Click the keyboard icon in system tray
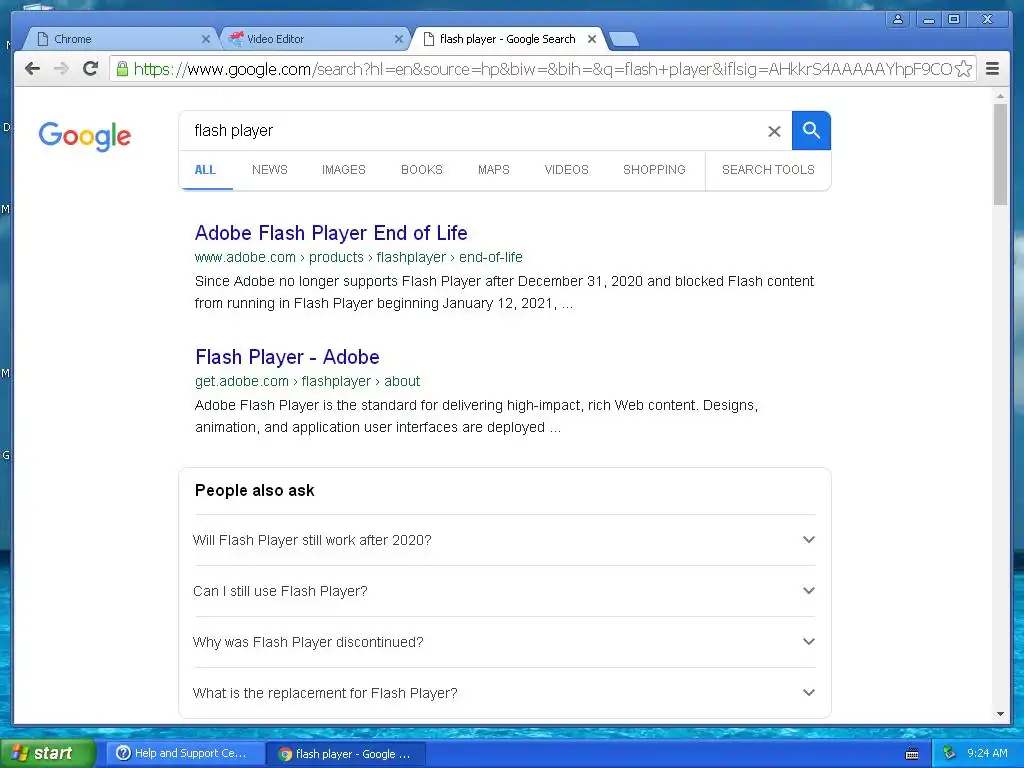Image resolution: width=1024 pixels, height=768 pixels. [912, 754]
